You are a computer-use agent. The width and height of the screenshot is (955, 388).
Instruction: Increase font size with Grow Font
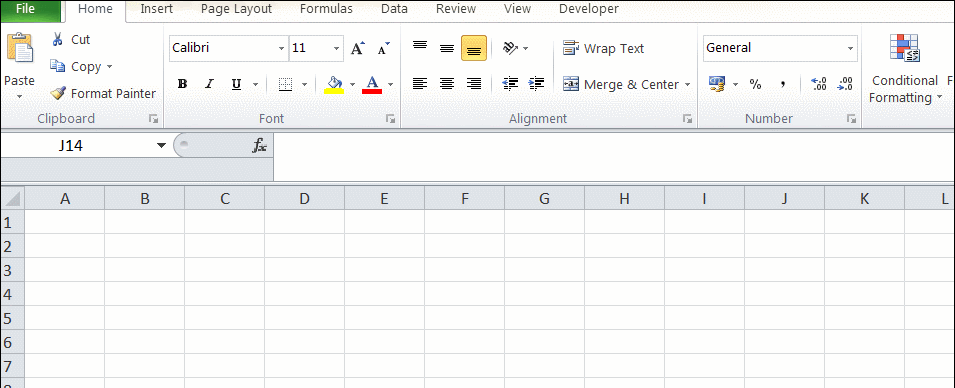pyautogui.click(x=358, y=48)
